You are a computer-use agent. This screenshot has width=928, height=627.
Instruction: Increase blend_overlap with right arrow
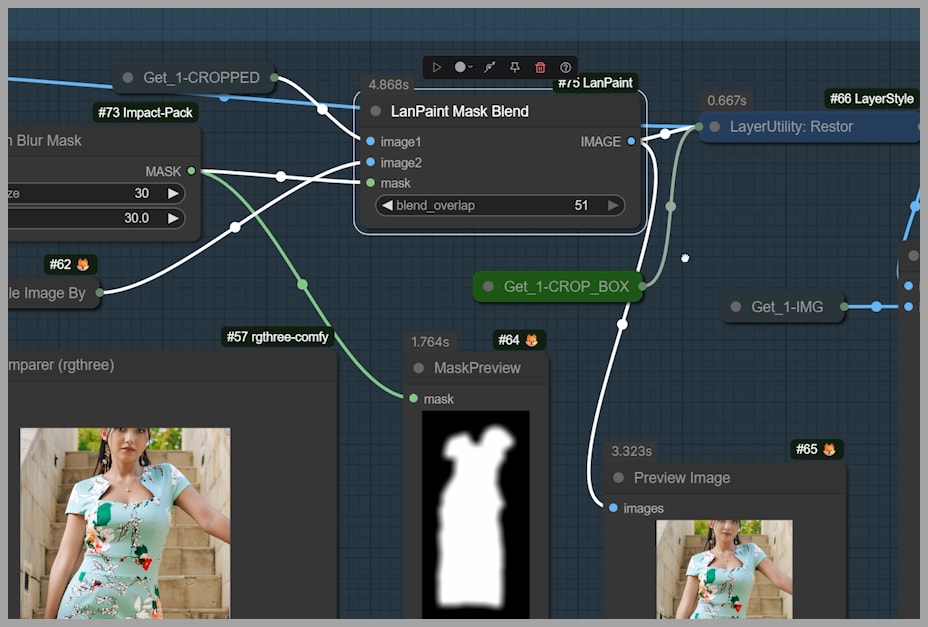point(614,206)
